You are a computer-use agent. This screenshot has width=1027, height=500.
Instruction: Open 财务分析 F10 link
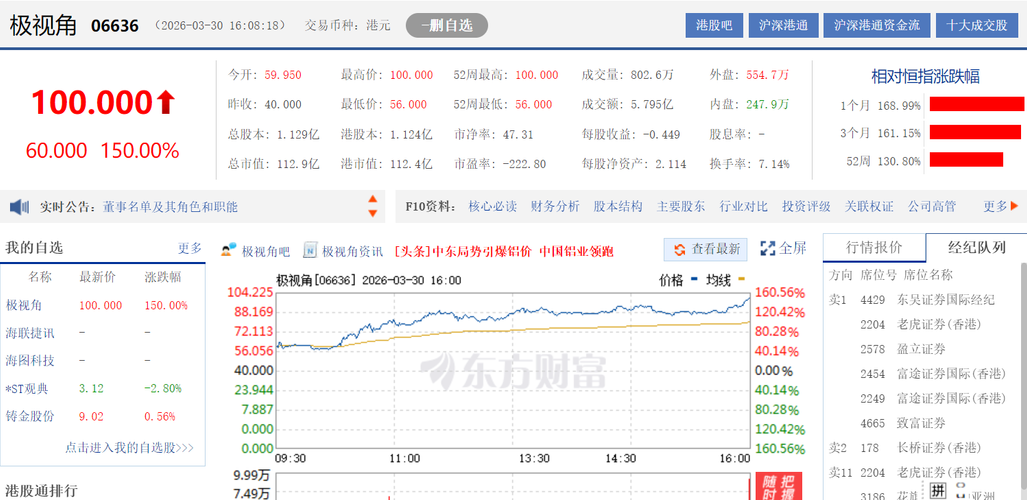click(x=555, y=207)
